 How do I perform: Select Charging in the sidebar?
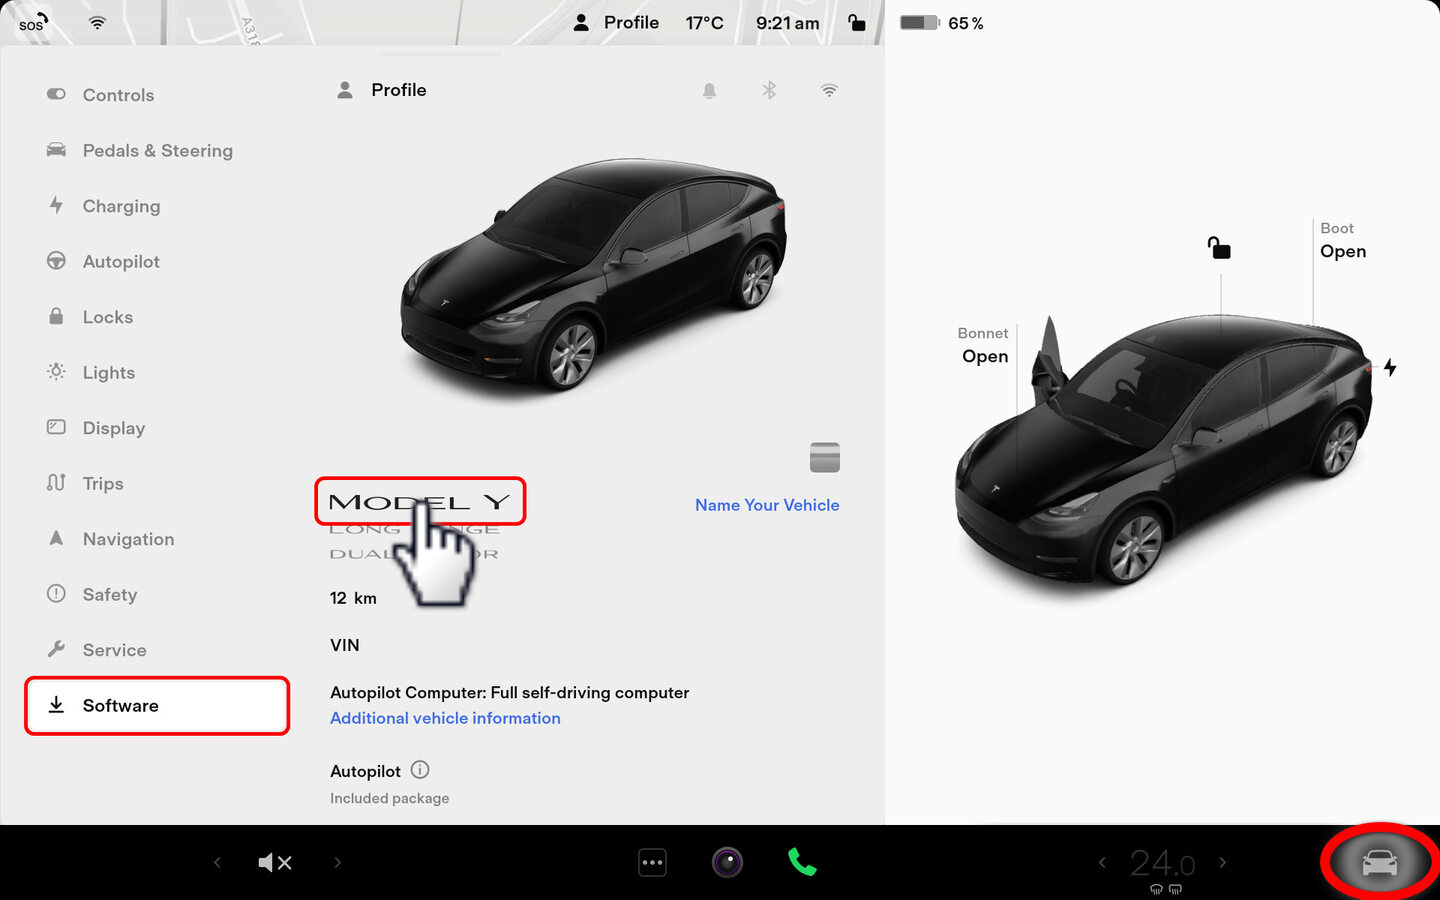pos(121,206)
